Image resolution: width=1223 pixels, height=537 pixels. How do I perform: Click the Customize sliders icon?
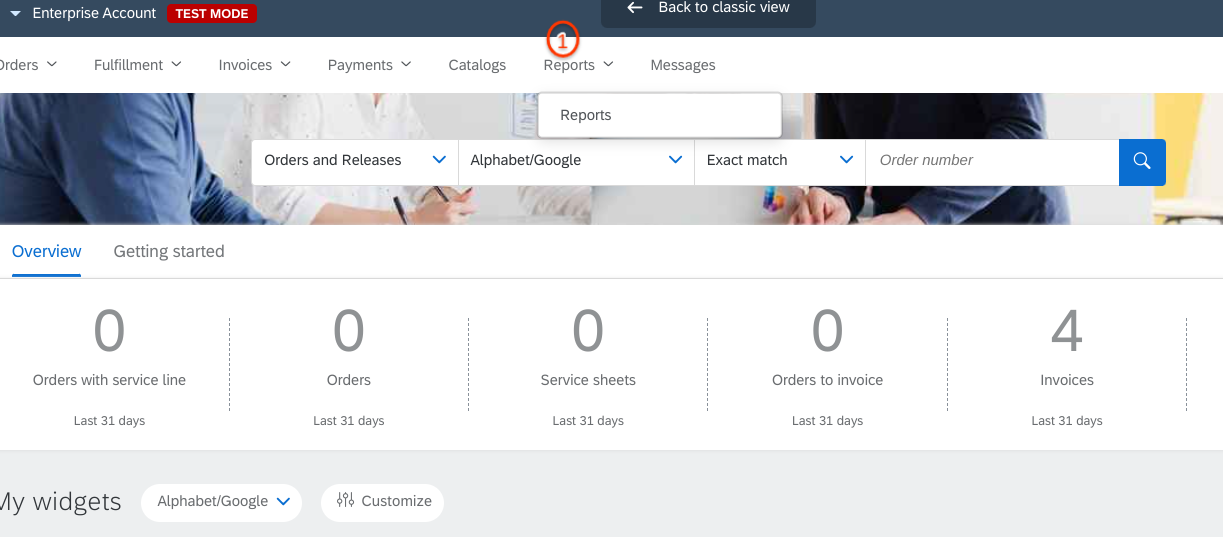click(x=346, y=501)
